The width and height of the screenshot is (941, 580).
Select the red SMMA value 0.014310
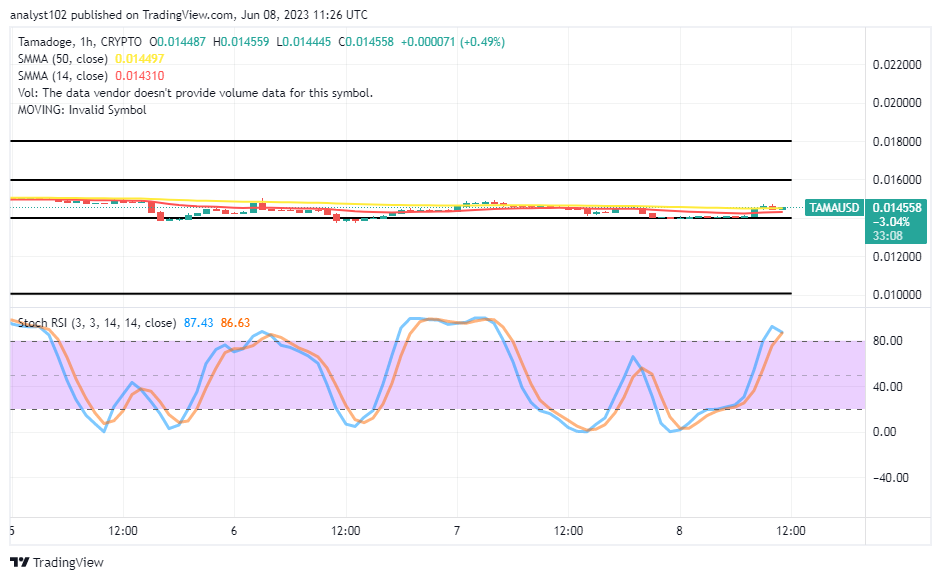140,76
